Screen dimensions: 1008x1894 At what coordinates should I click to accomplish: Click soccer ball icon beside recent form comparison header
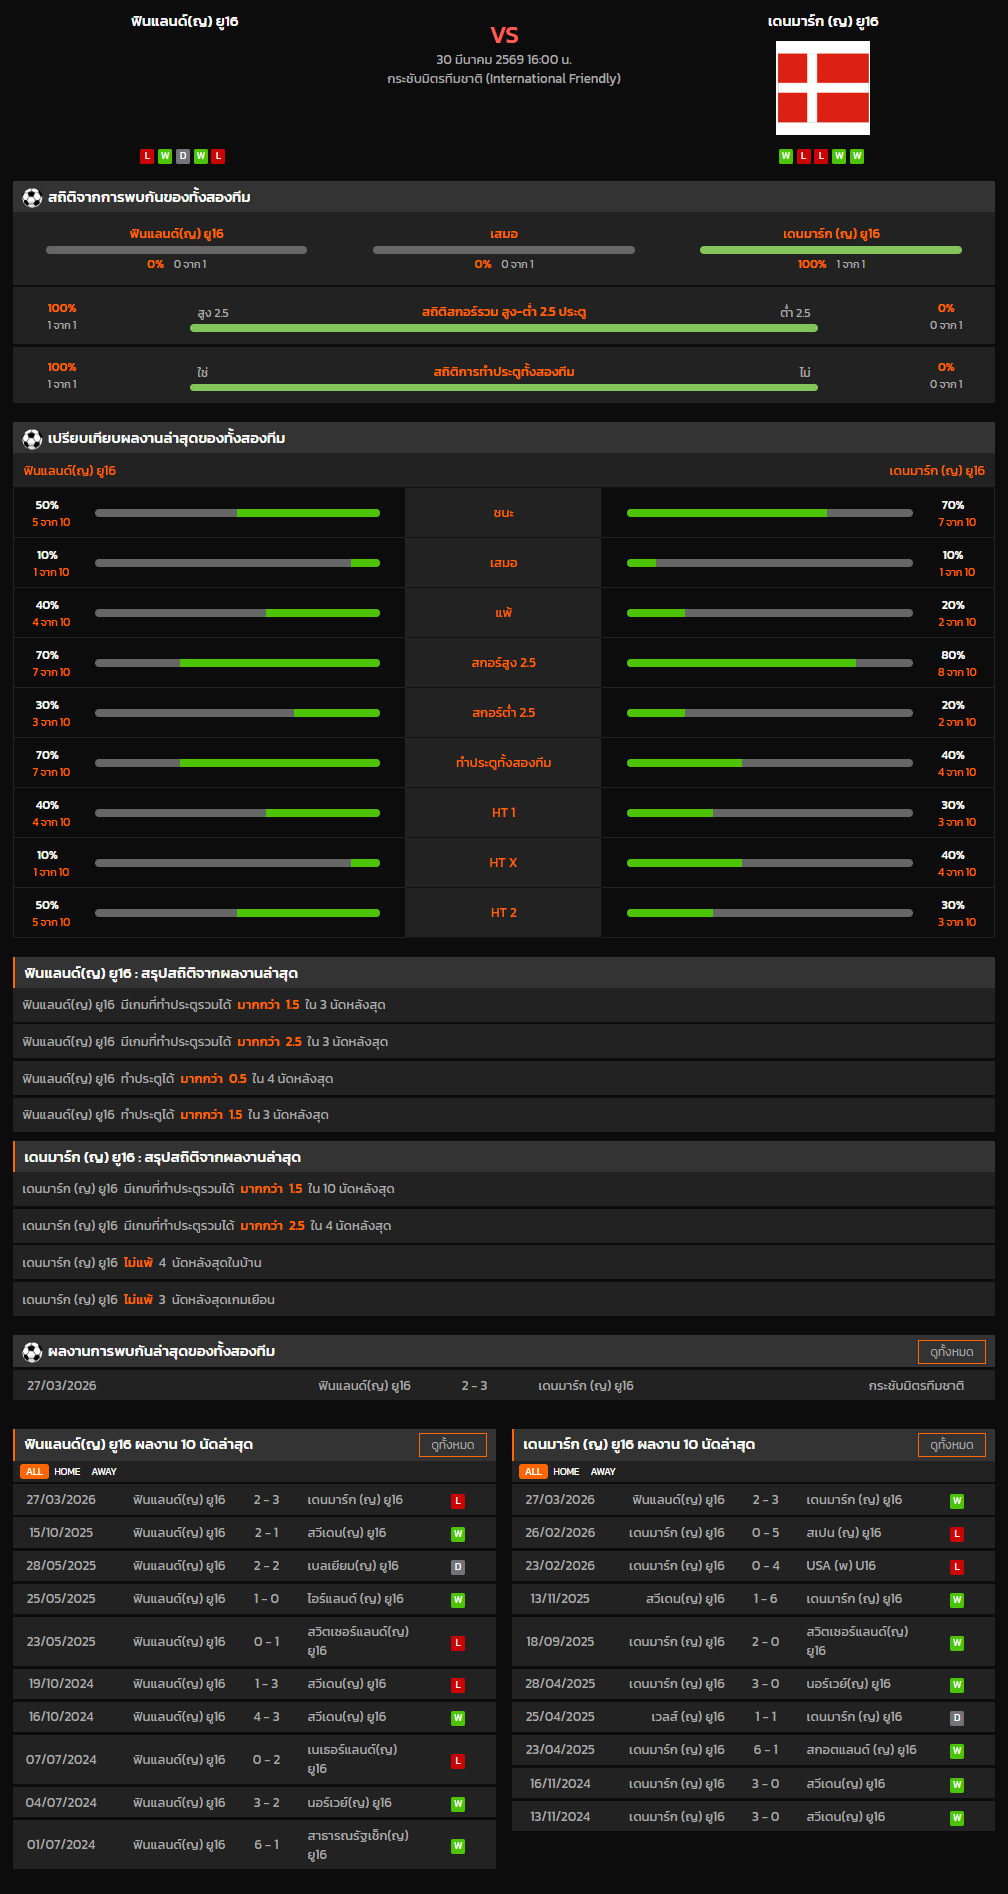[32, 439]
